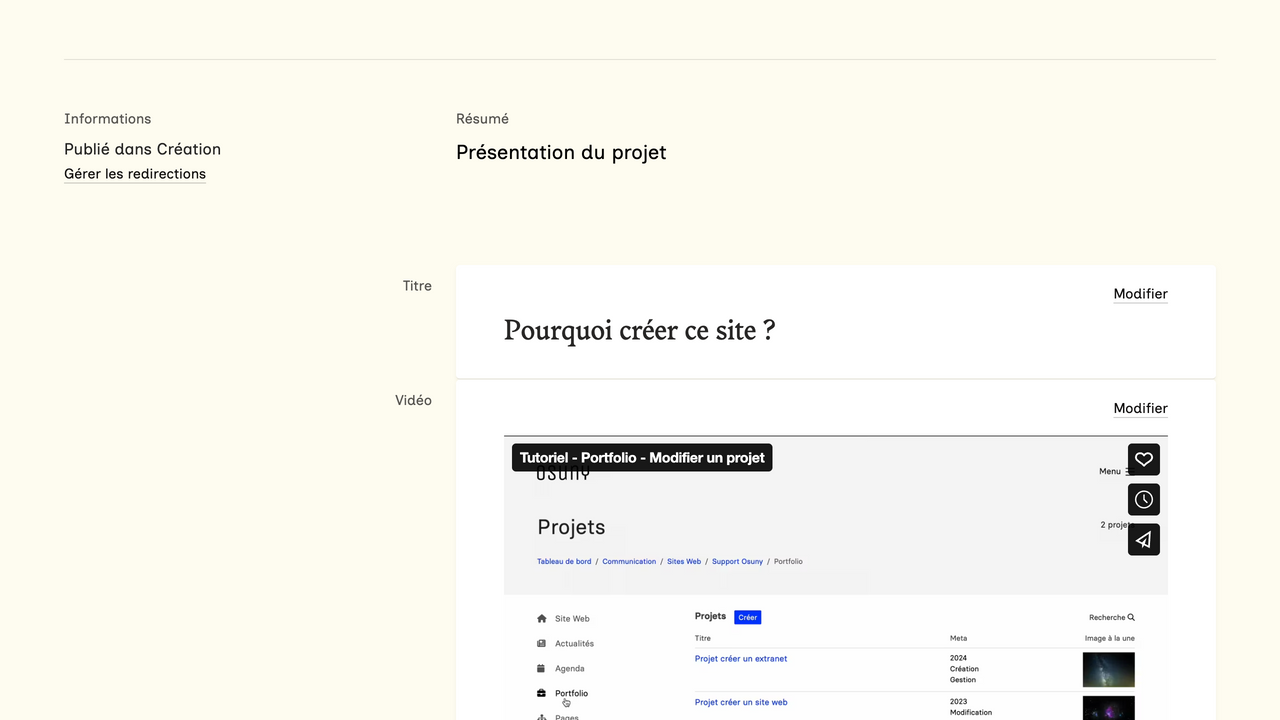This screenshot has height=720, width=1280.
Task: Go to Tableau de bord breadcrumb
Action: point(564,562)
